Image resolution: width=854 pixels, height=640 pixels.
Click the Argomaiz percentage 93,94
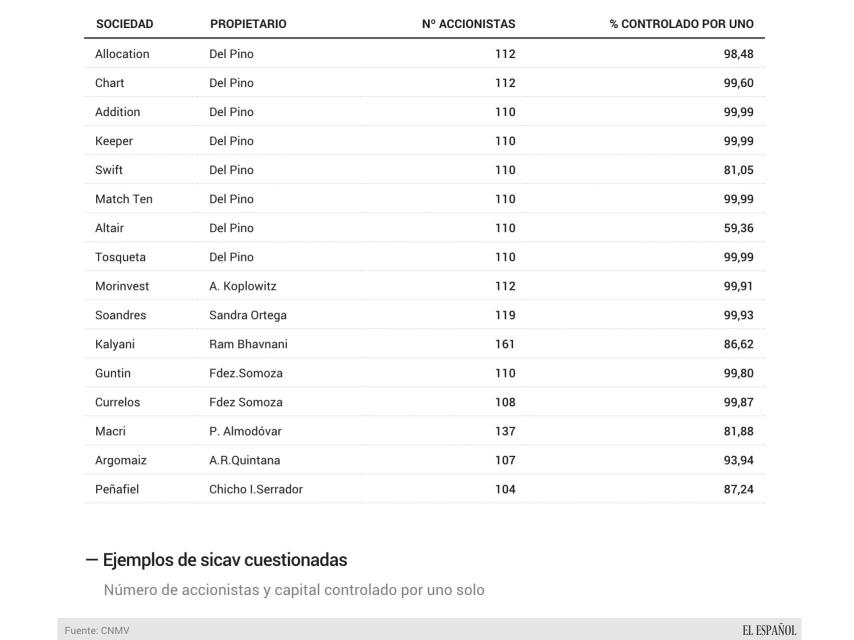click(738, 460)
